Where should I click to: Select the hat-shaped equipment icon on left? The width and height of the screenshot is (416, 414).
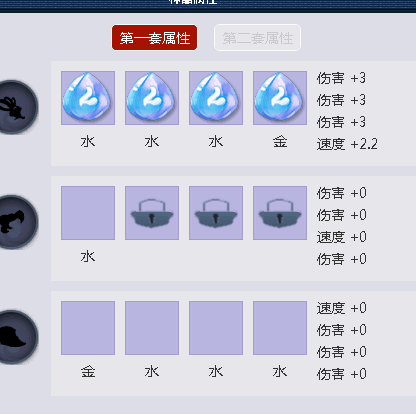click(x=17, y=337)
